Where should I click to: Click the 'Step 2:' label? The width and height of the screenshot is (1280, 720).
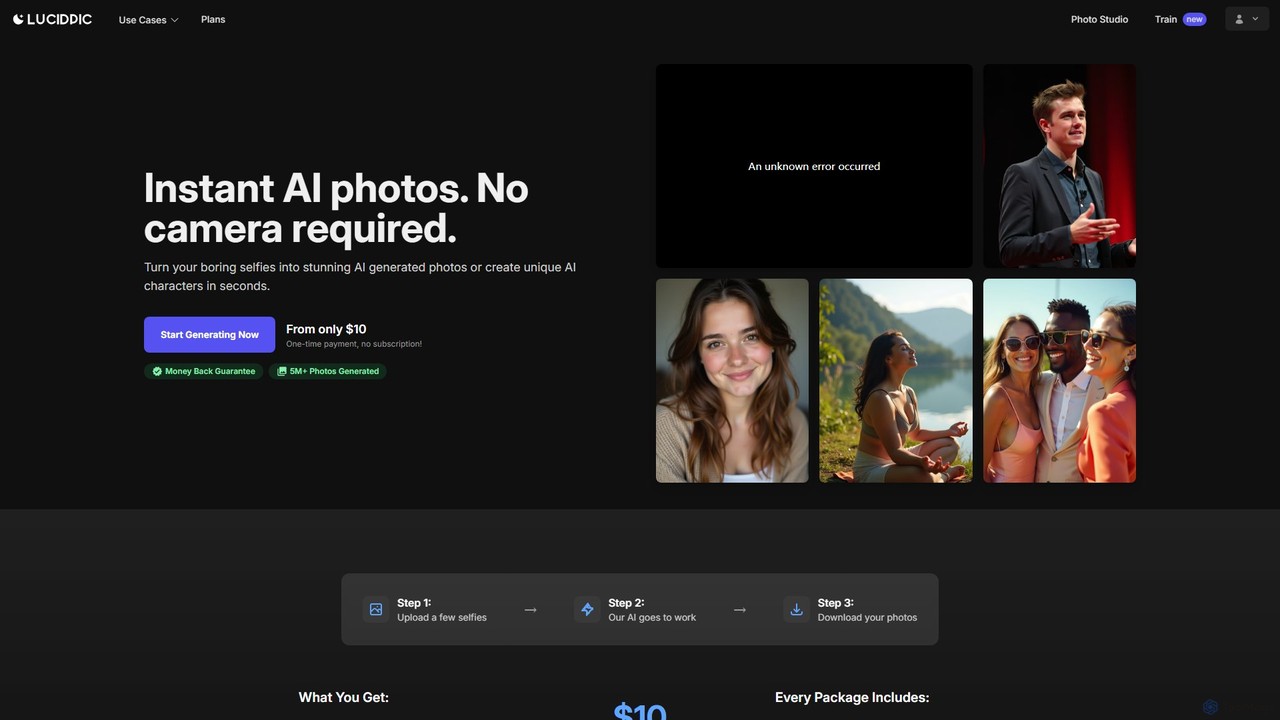coord(626,603)
